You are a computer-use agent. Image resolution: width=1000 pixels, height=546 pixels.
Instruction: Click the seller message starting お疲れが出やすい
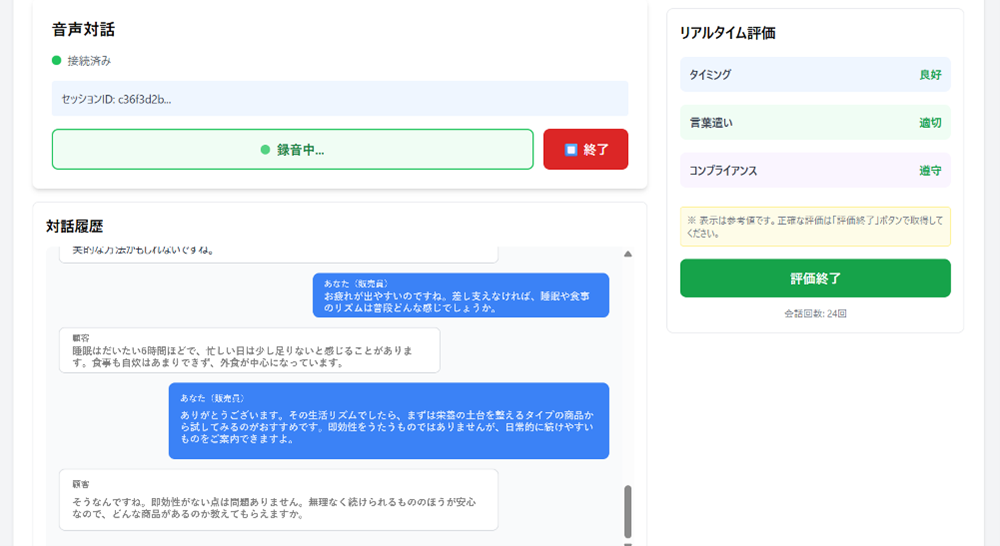460,295
